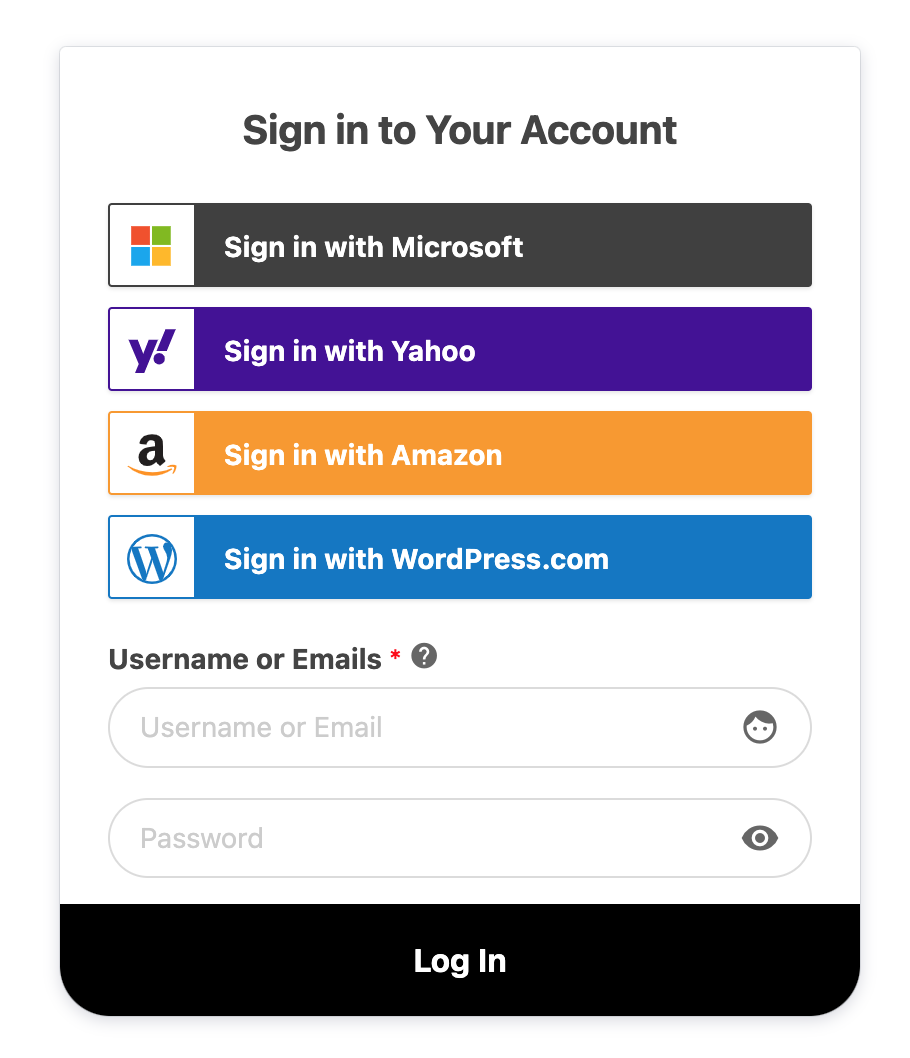Viewport: 910px width, 1058px height.
Task: Choose Sign in with Amazon
Action: [460, 453]
